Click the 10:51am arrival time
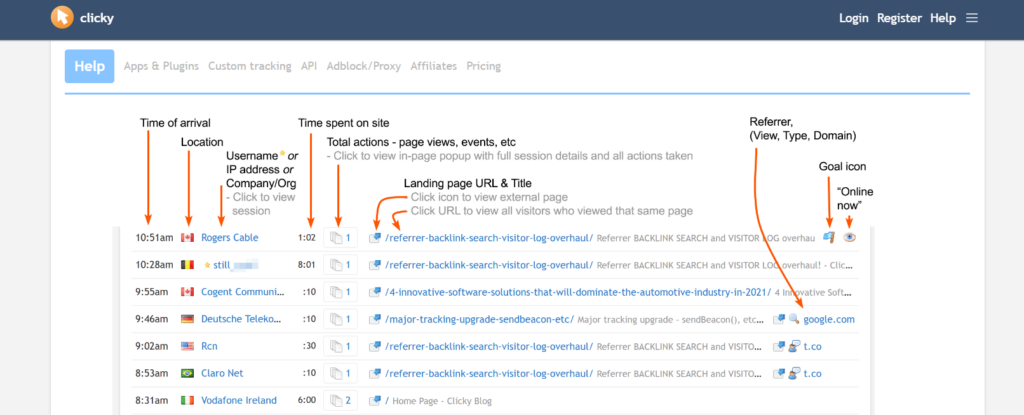This screenshot has width=1024, height=415. pyautogui.click(x=154, y=238)
